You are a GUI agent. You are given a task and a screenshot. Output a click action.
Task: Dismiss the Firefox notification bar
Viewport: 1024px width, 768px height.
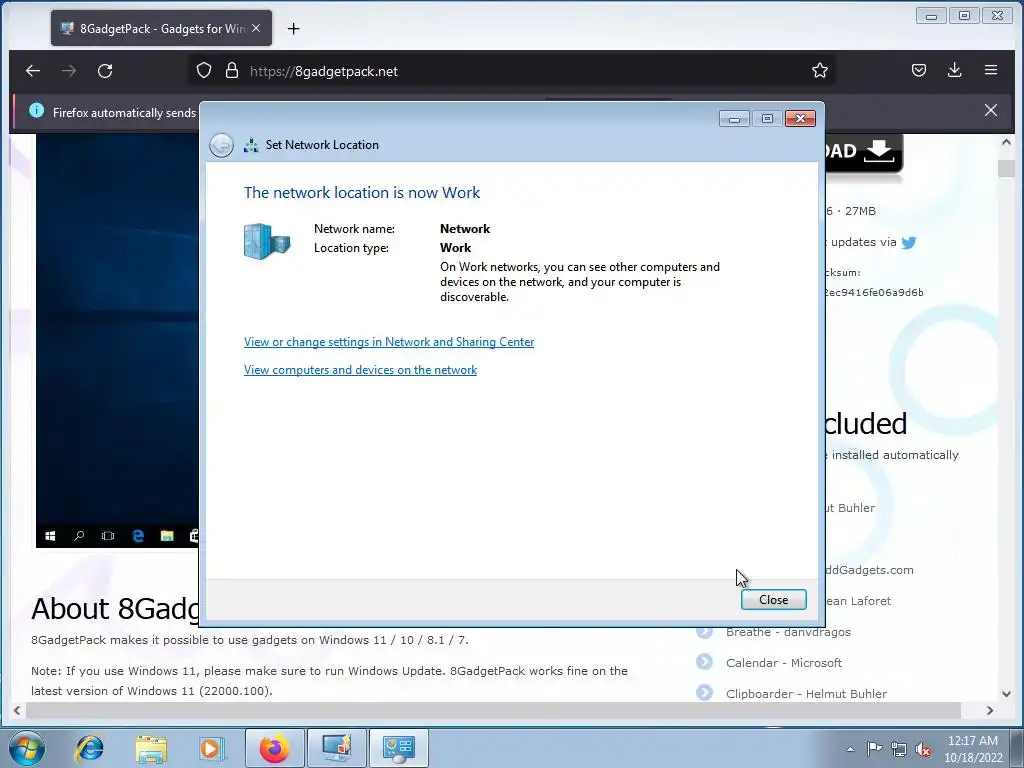pos(991,110)
